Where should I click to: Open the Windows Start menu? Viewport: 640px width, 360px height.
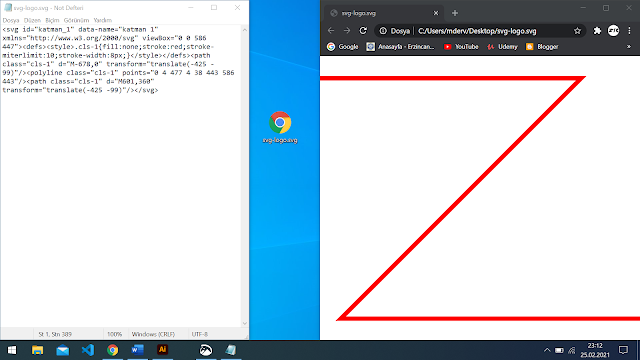[x=12, y=350]
